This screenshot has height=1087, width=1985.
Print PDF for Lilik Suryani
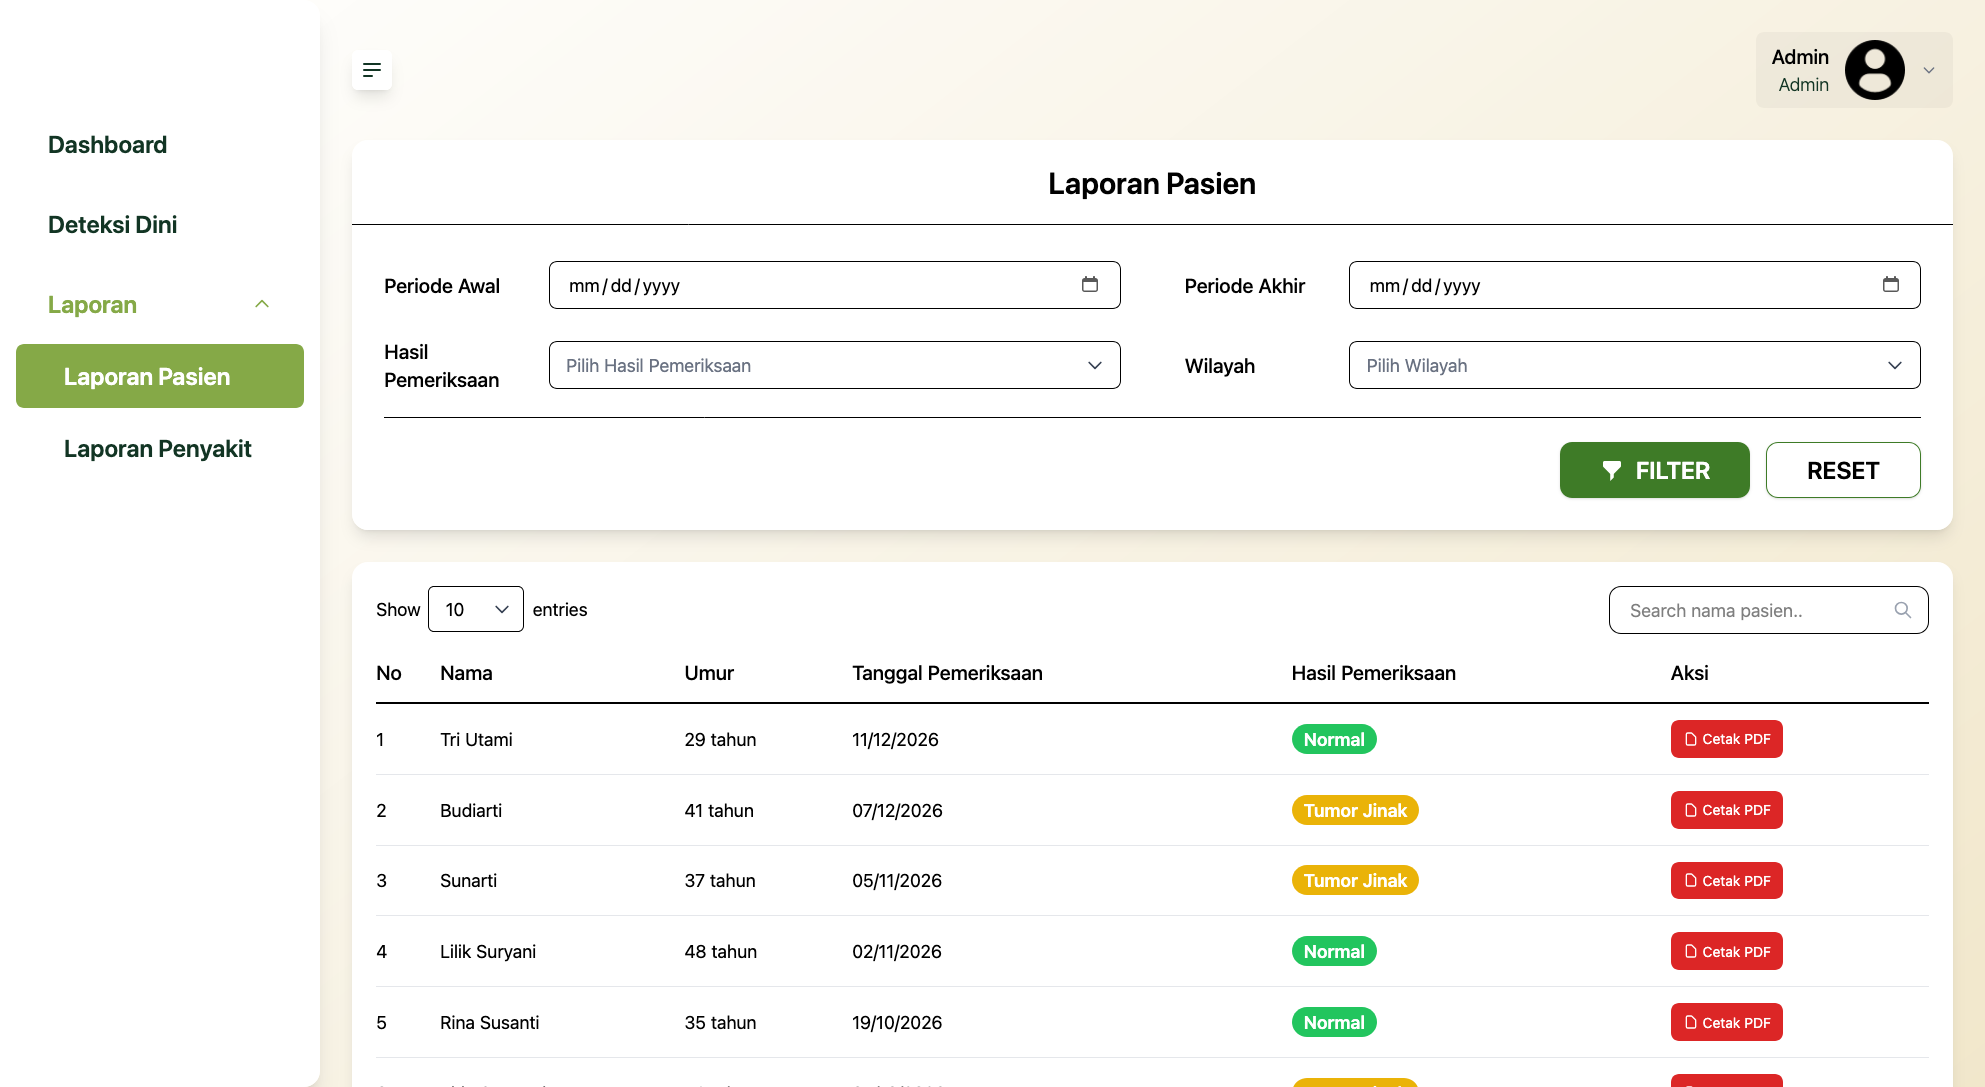point(1726,951)
